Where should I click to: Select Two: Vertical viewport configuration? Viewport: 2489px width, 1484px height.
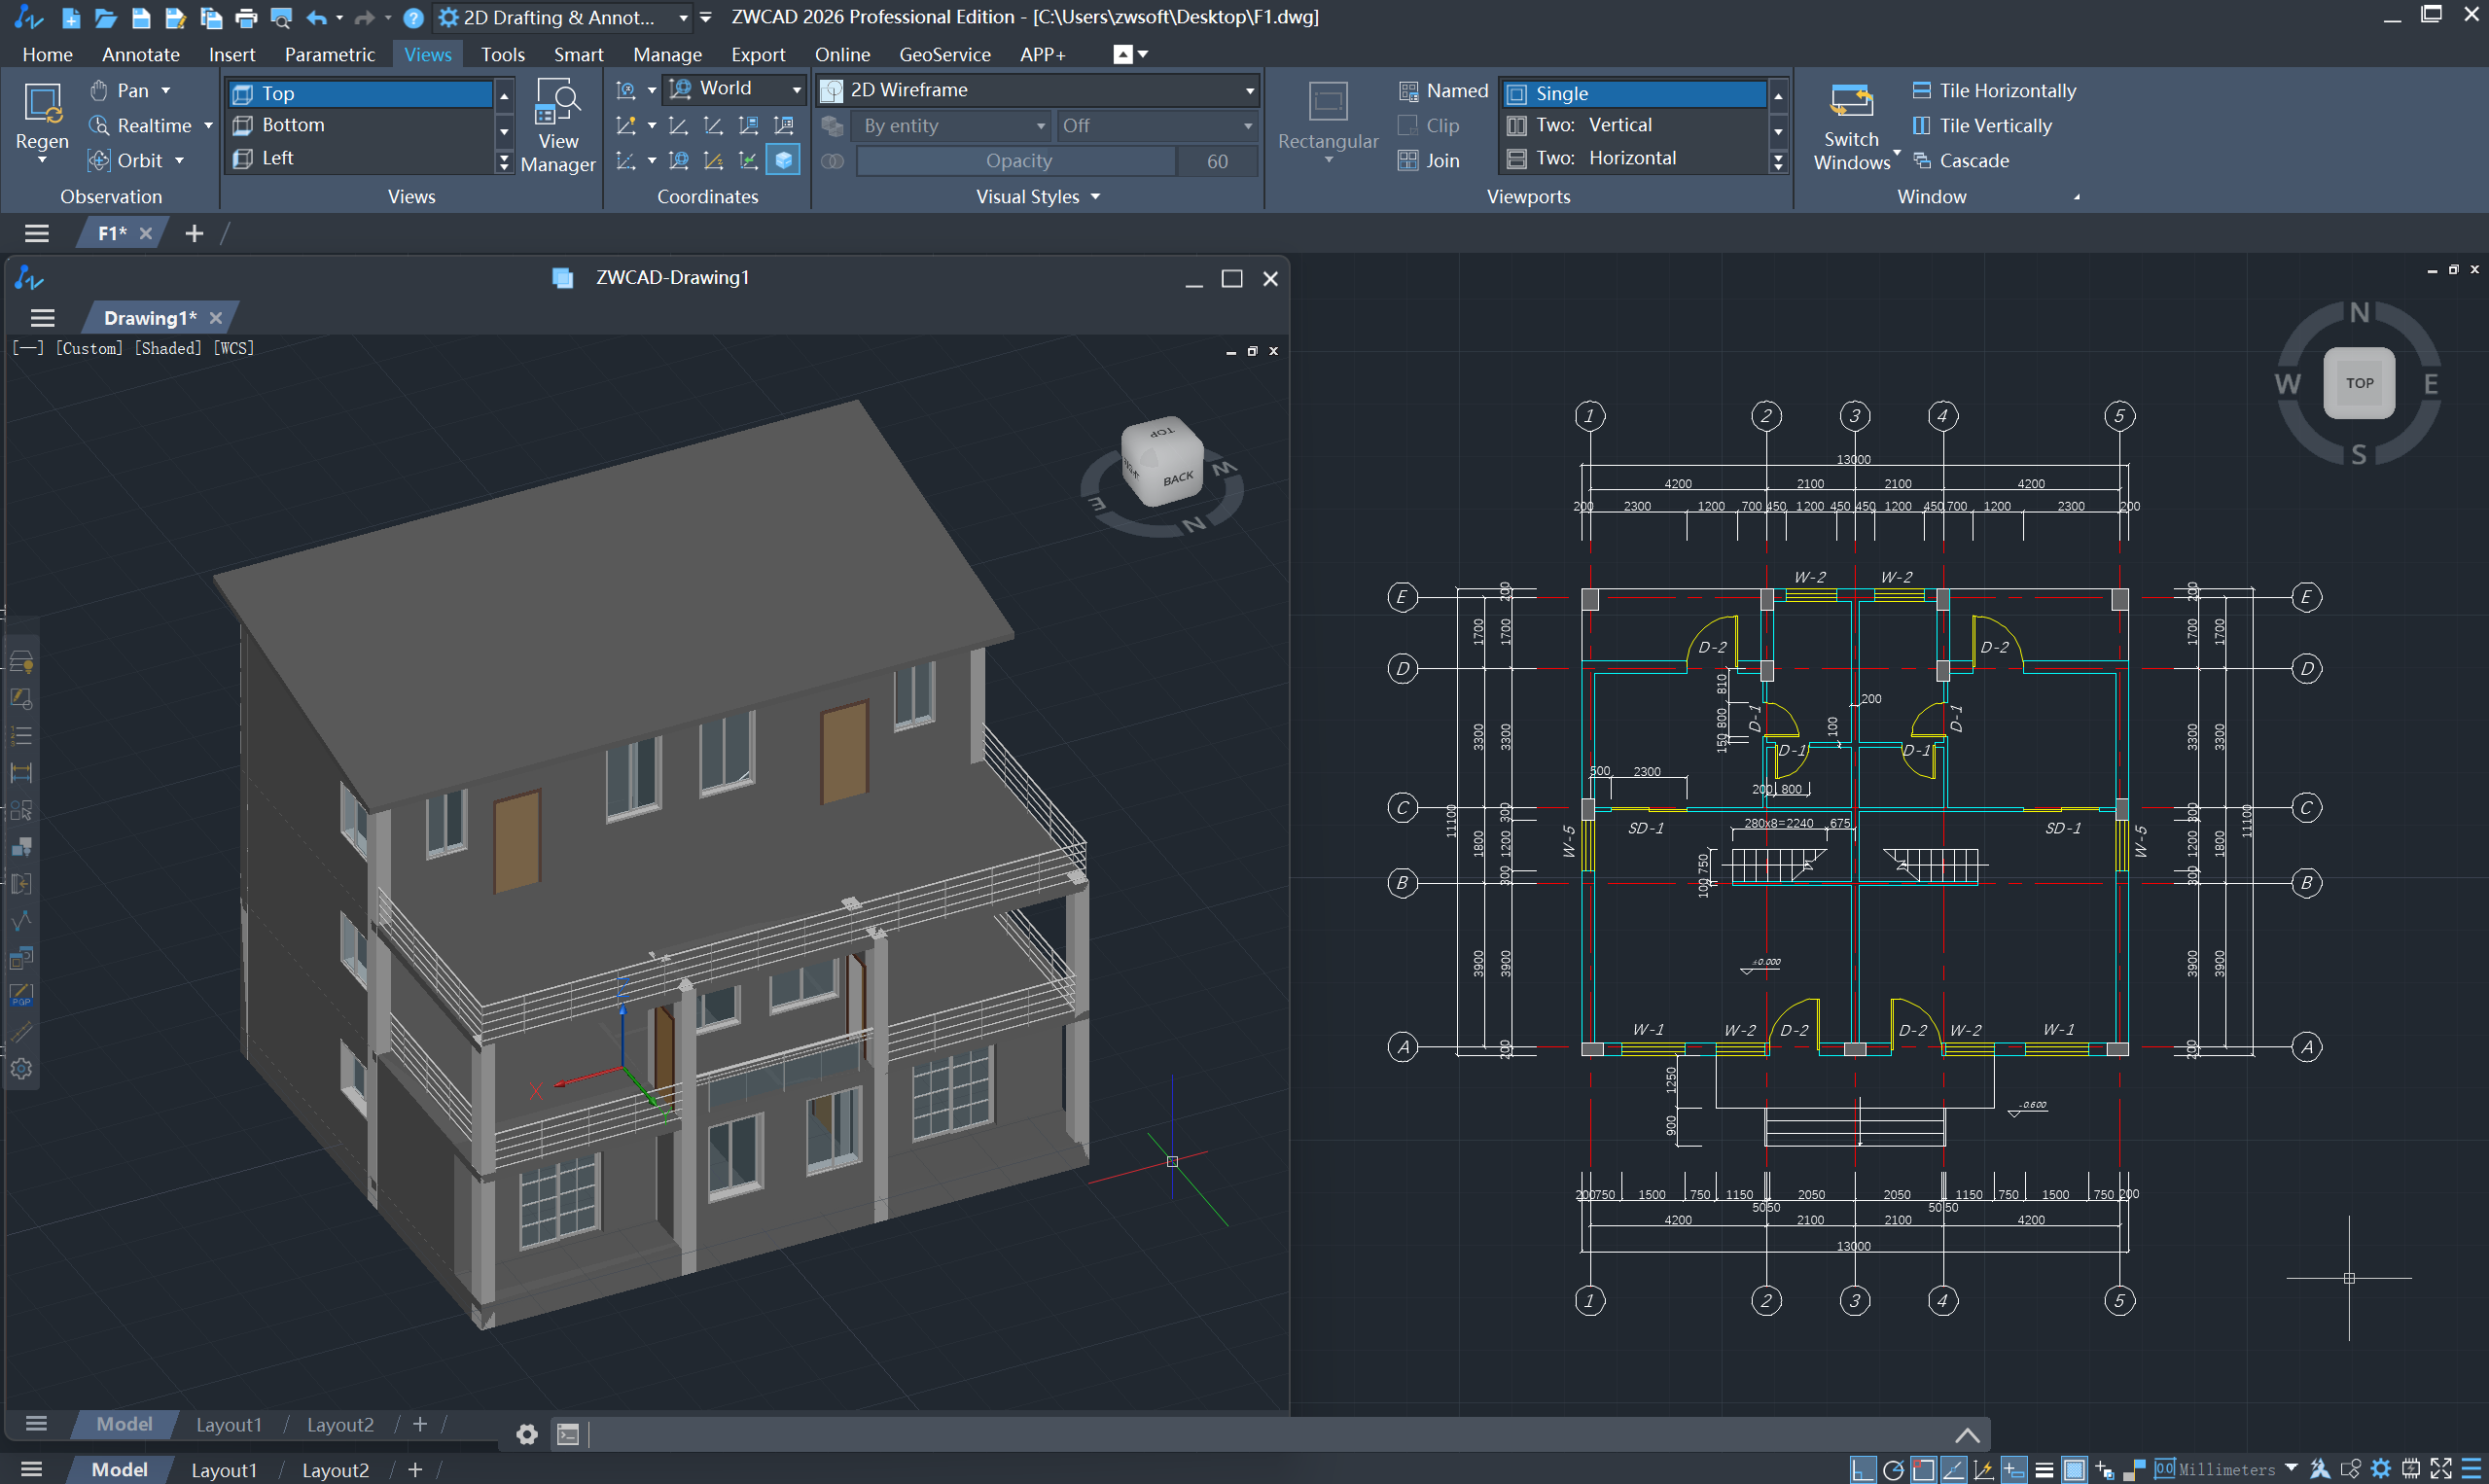point(1634,125)
